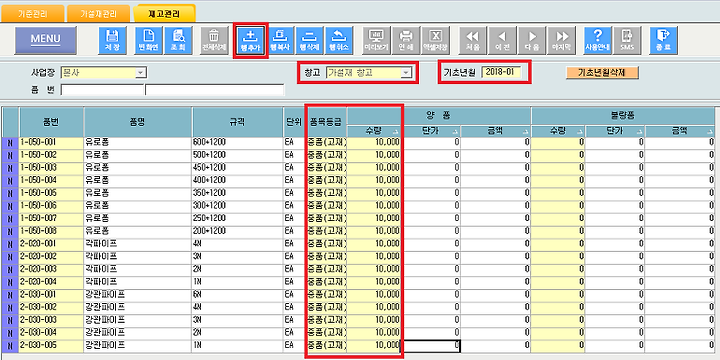Click the 기초년월삭제 button
The image size is (720, 360).
[602, 73]
